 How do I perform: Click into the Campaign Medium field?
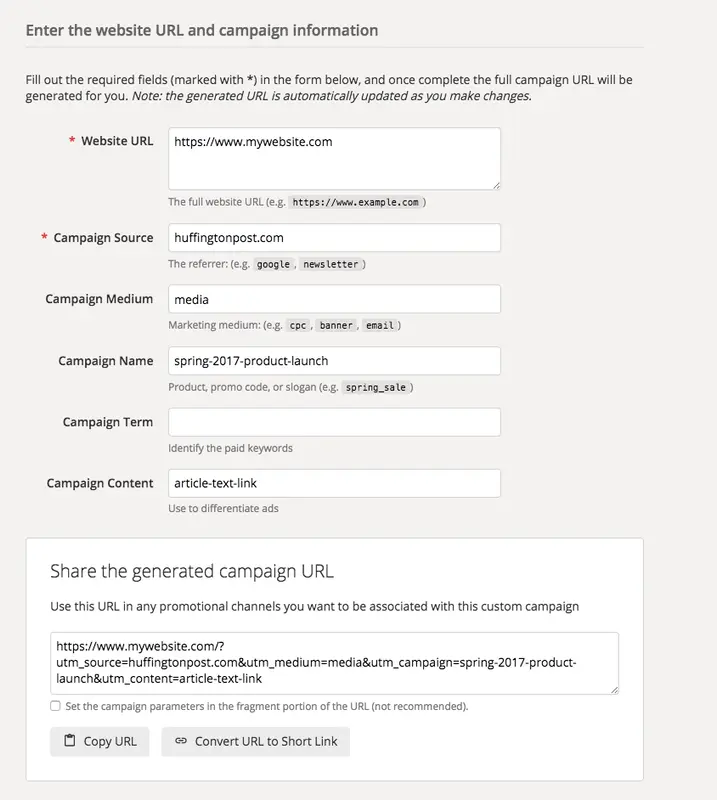coord(334,299)
